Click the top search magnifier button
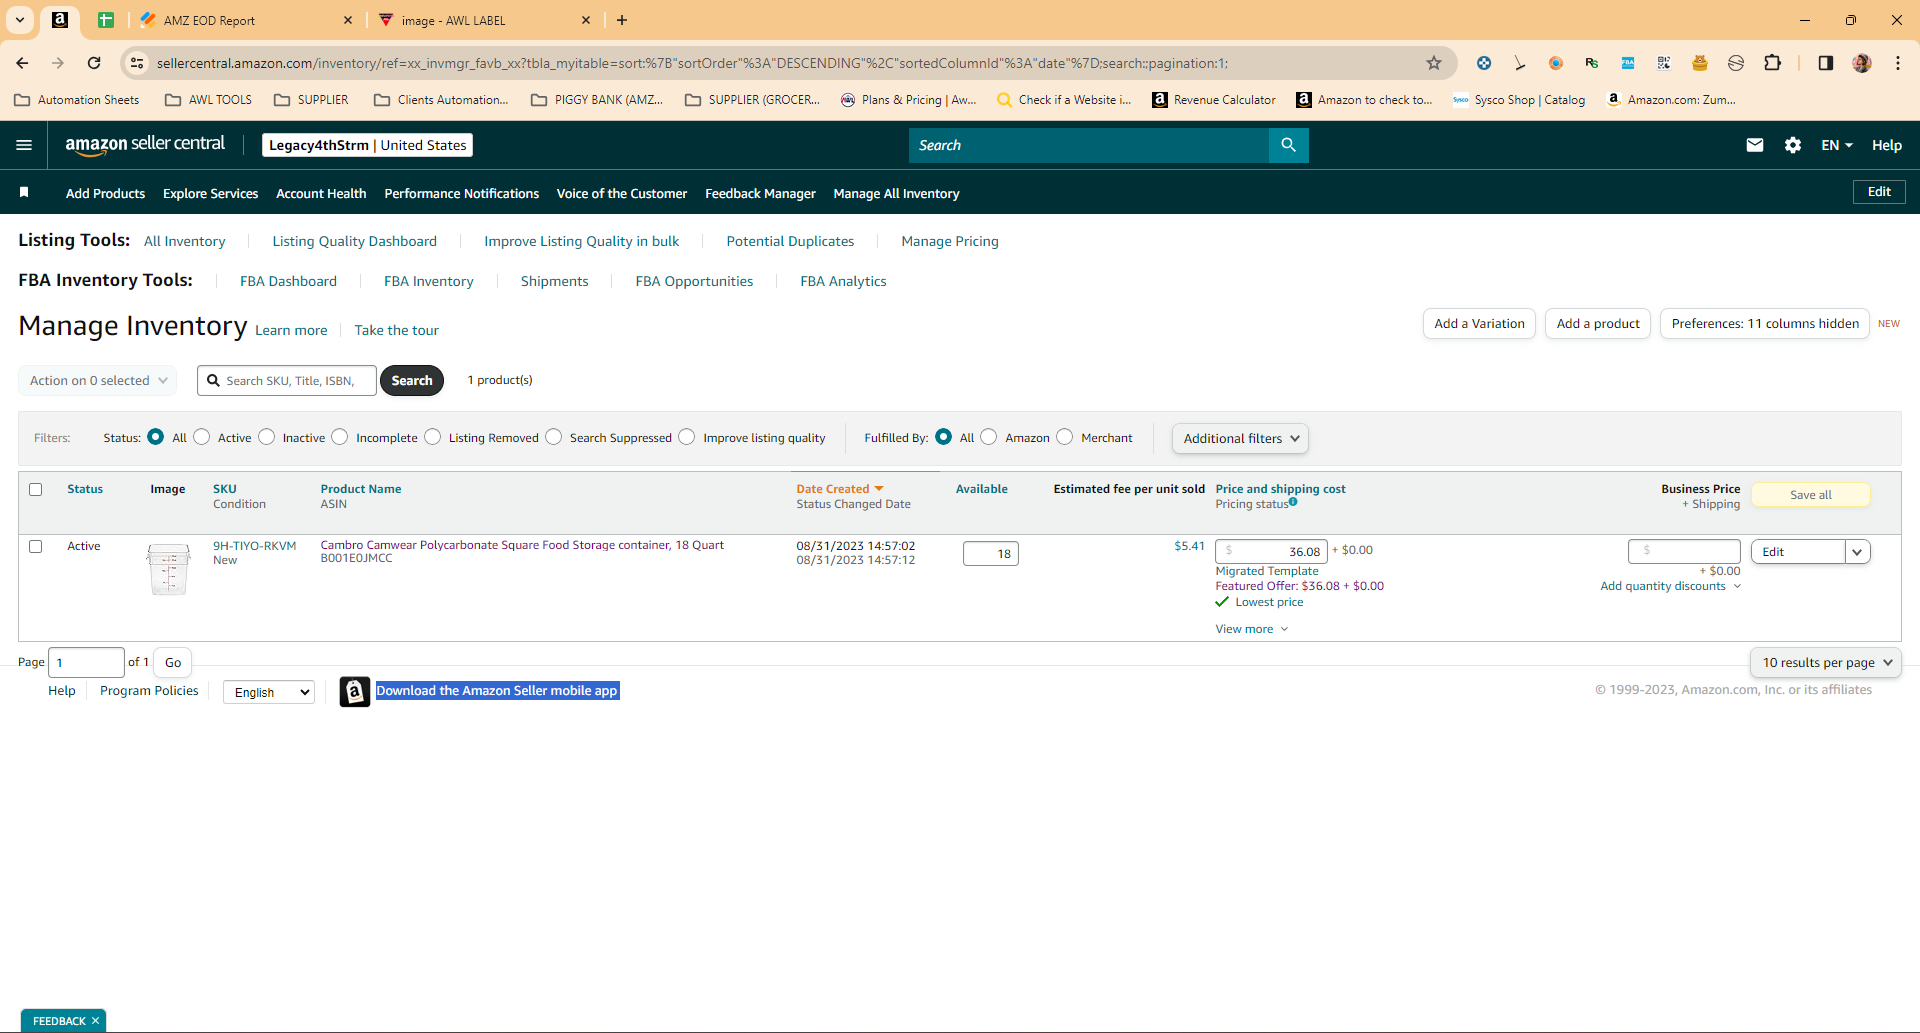This screenshot has width=1920, height=1033. [x=1288, y=145]
